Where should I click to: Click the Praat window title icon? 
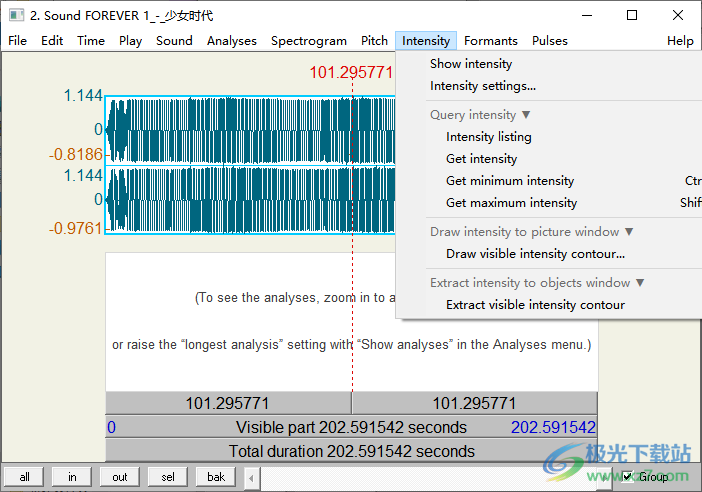pos(15,15)
